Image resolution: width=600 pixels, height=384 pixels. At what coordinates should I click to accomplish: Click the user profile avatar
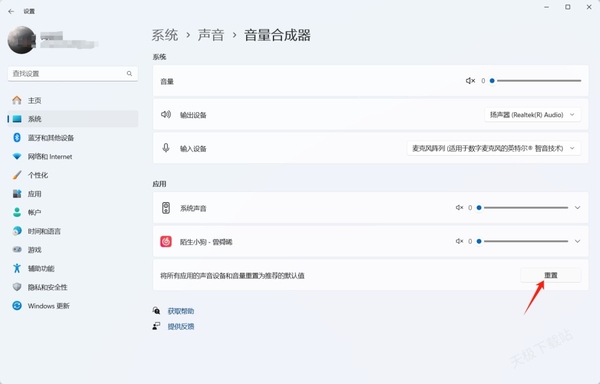coord(22,40)
